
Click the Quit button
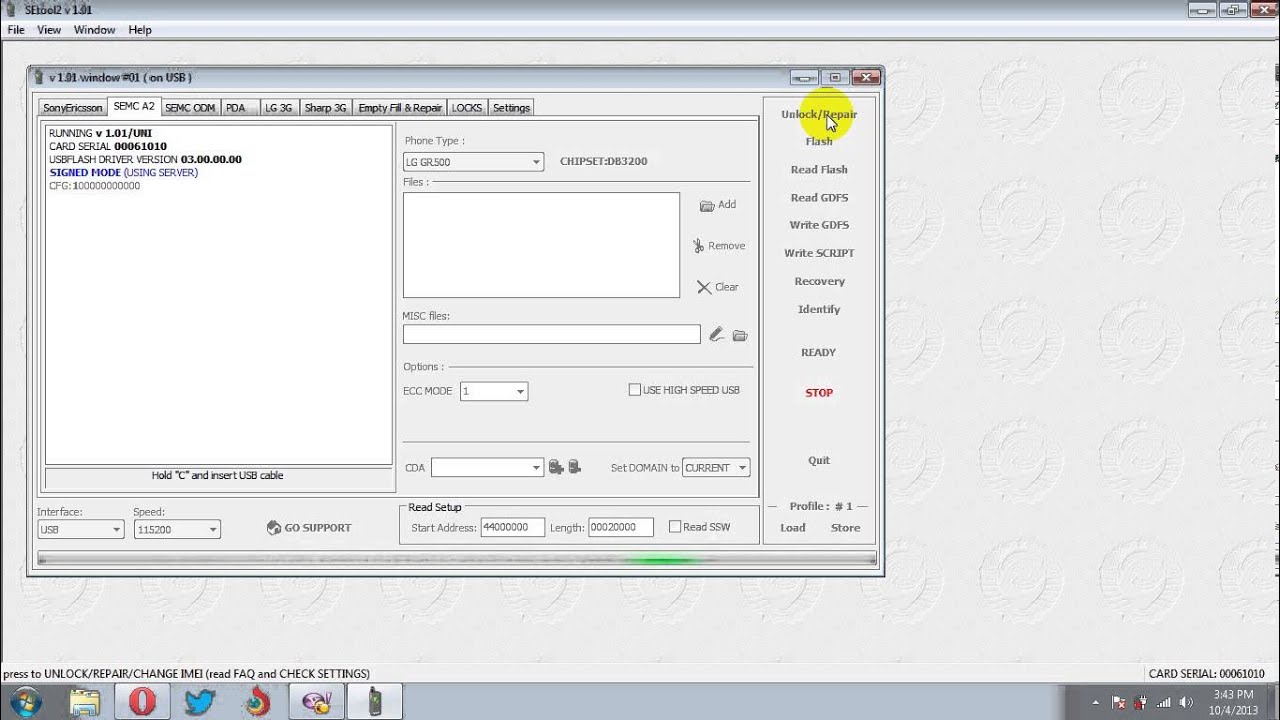[819, 460]
